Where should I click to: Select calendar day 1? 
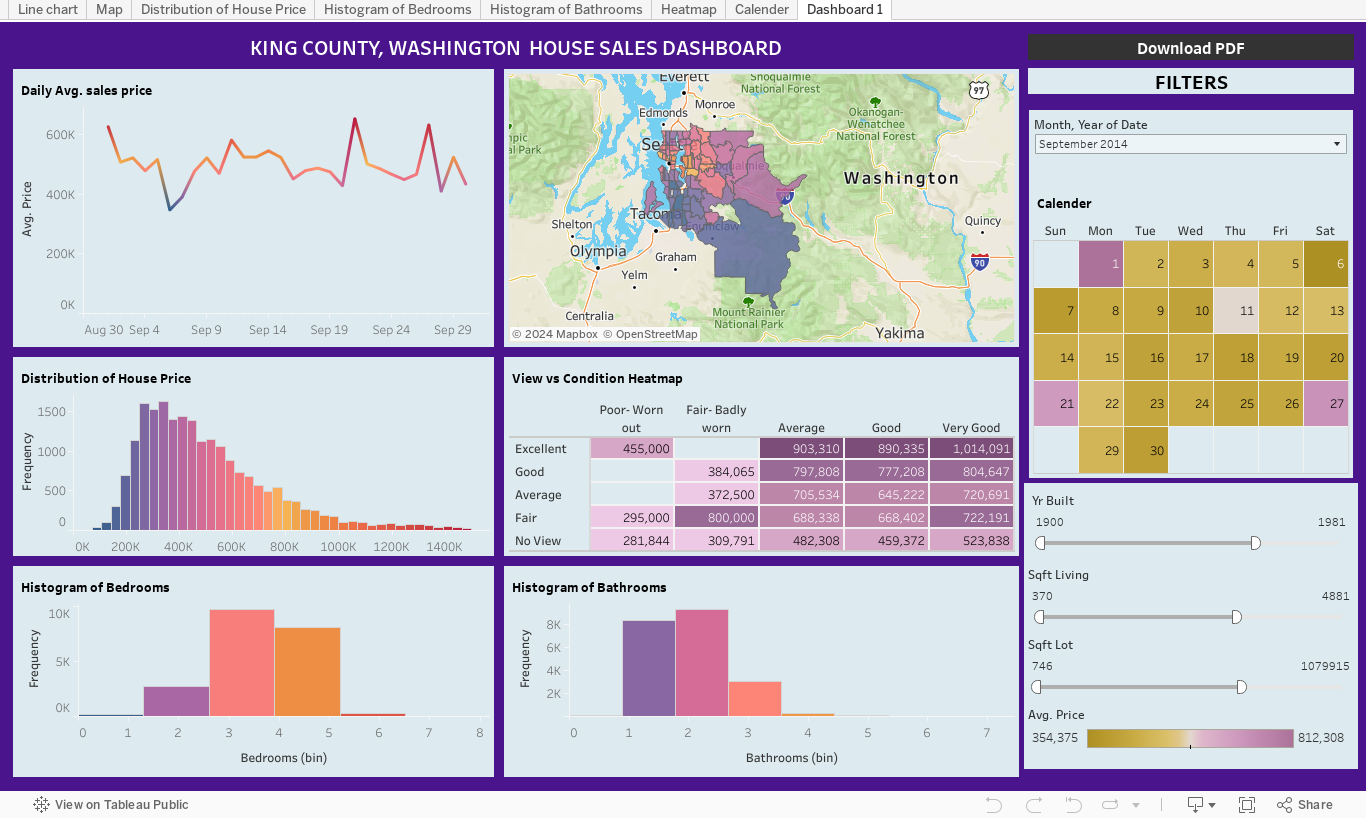[1100, 264]
